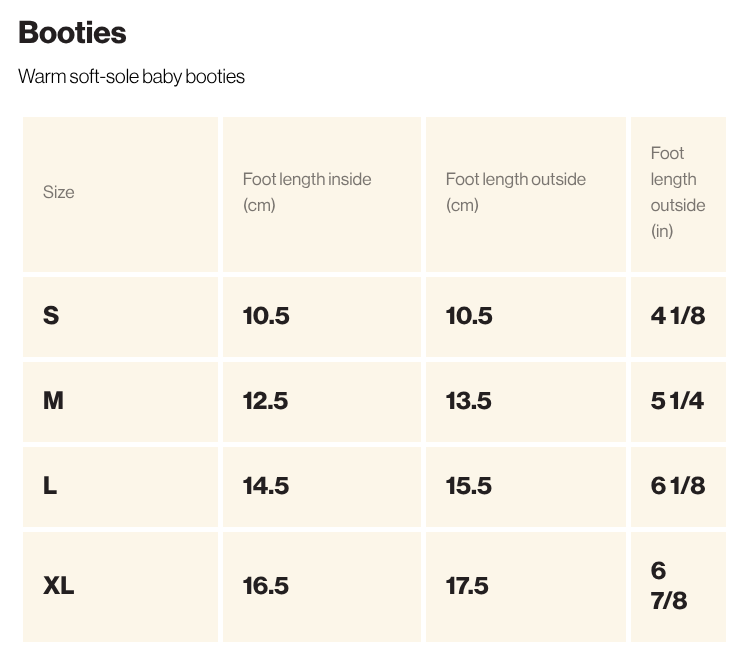
Task: Click the 4 1/8 inches cell
Action: (x=677, y=315)
